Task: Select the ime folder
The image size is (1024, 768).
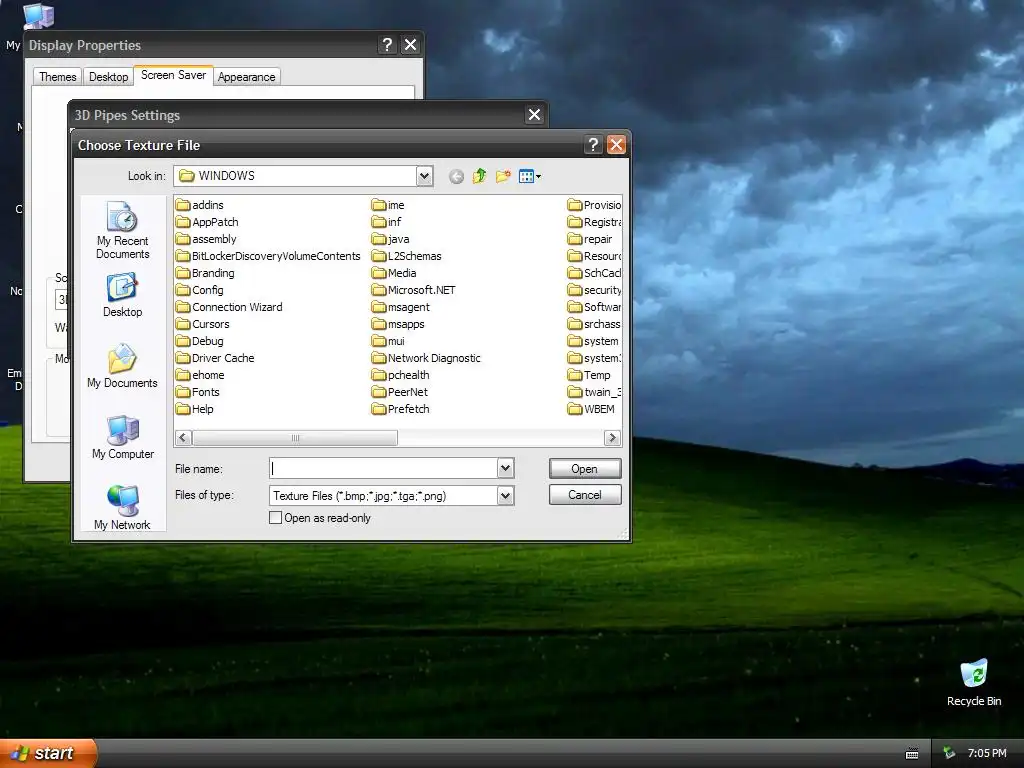Action: (x=388, y=205)
